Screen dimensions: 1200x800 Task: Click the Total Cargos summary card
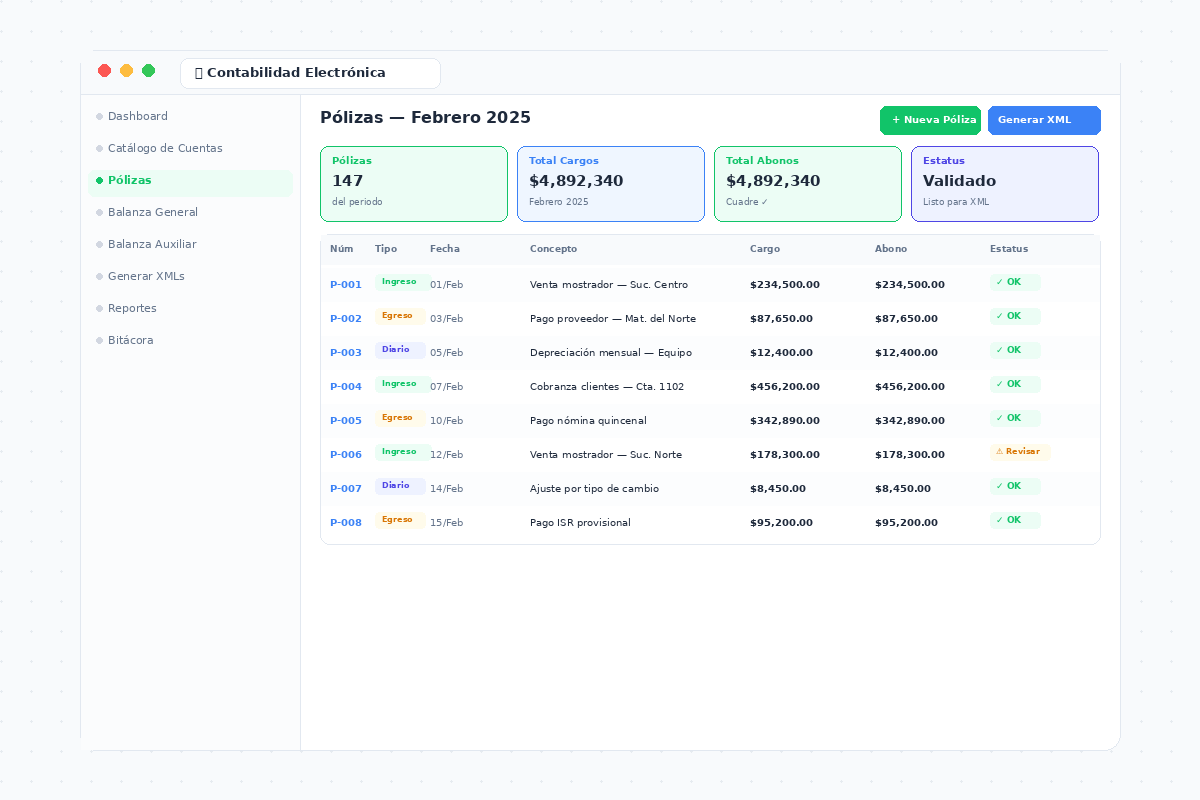[x=611, y=184]
